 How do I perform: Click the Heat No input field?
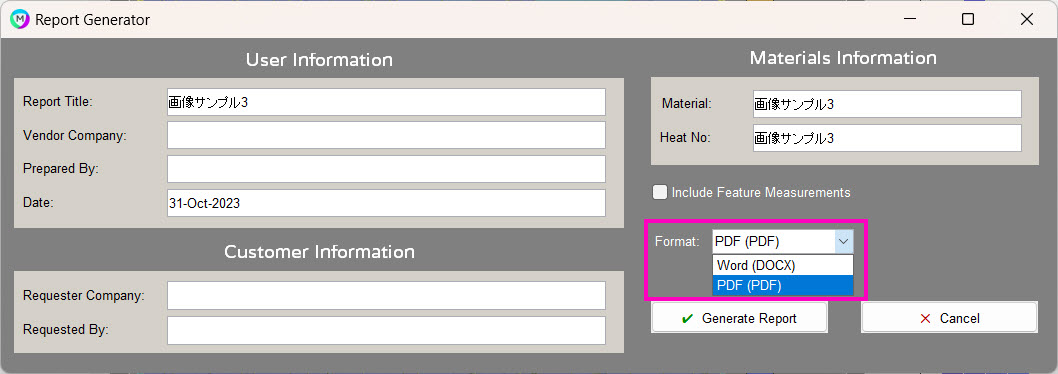(887, 138)
